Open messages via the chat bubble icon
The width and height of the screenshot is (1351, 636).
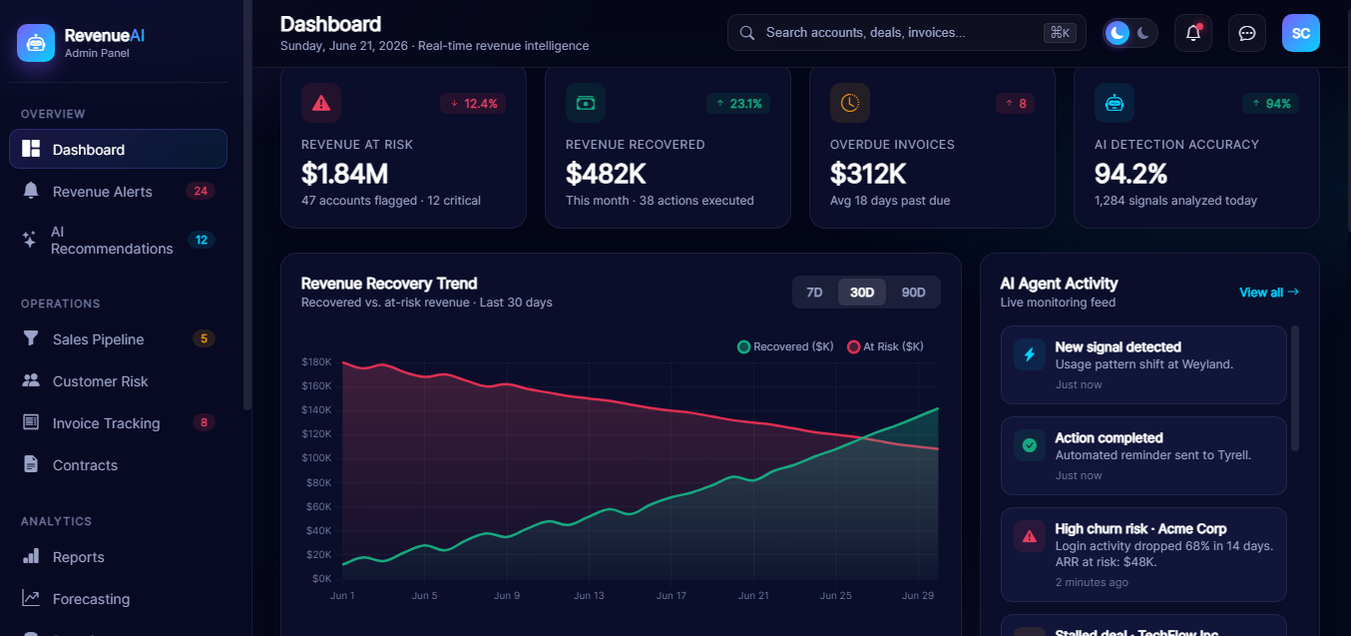pos(1247,33)
